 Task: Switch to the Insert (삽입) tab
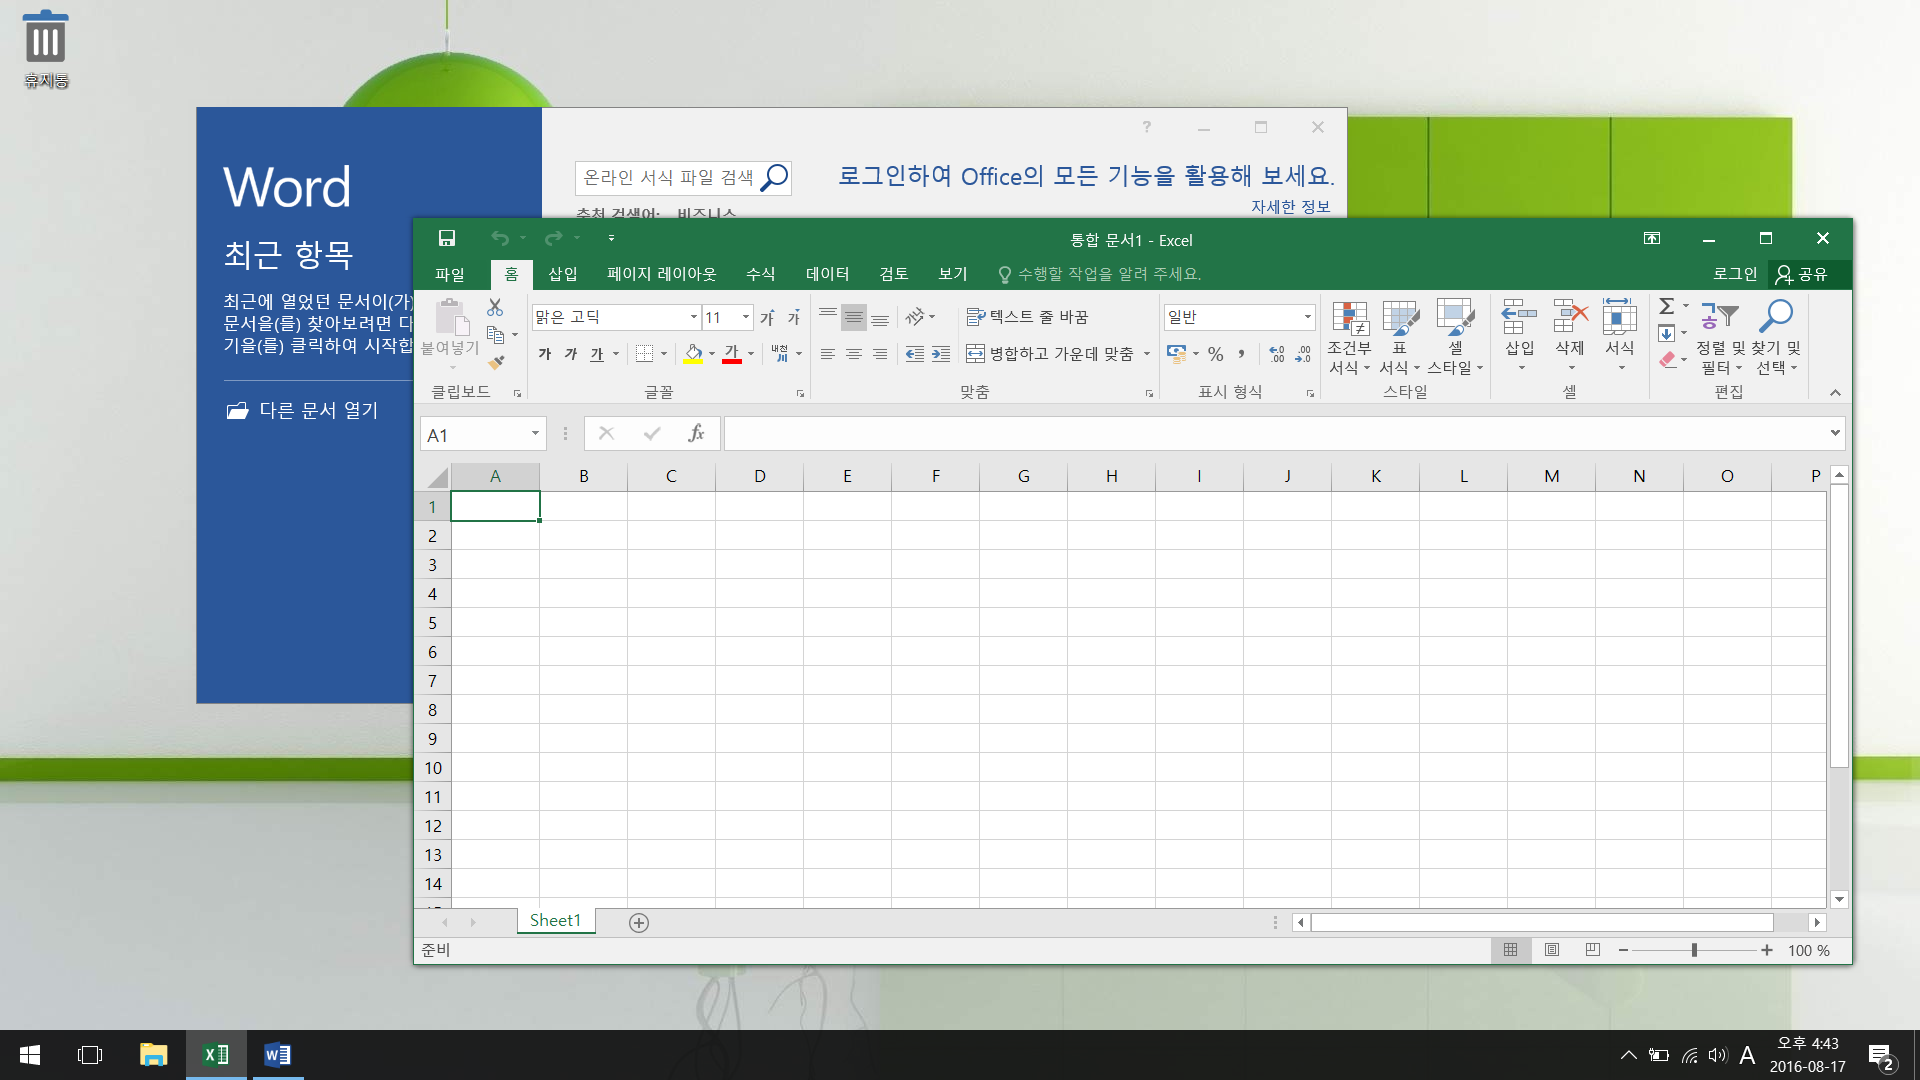pos(563,274)
